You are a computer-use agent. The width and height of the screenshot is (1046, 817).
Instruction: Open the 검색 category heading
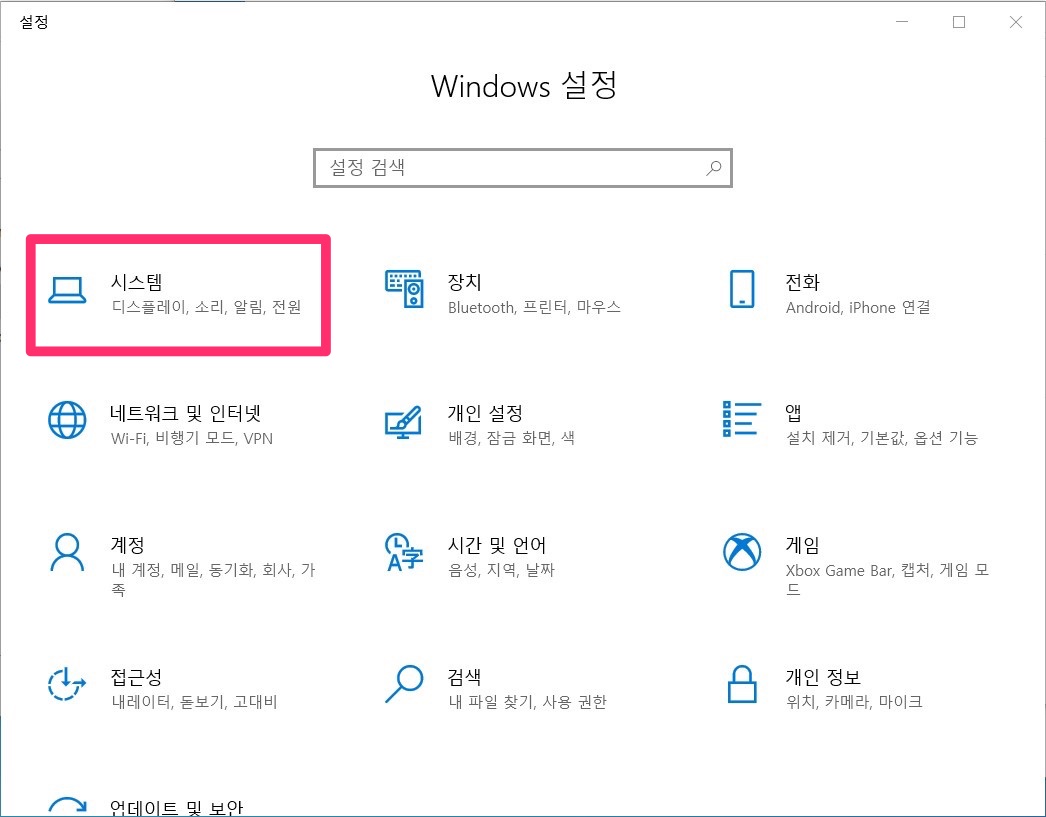[x=464, y=677]
